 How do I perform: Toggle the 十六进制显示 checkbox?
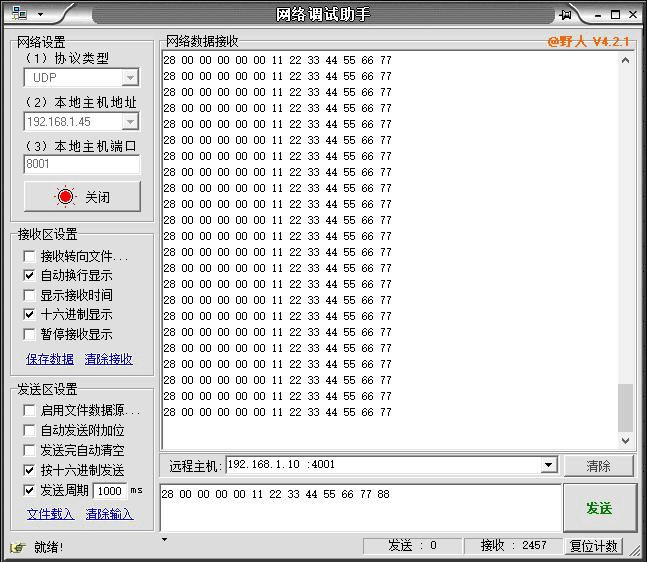coord(29,314)
